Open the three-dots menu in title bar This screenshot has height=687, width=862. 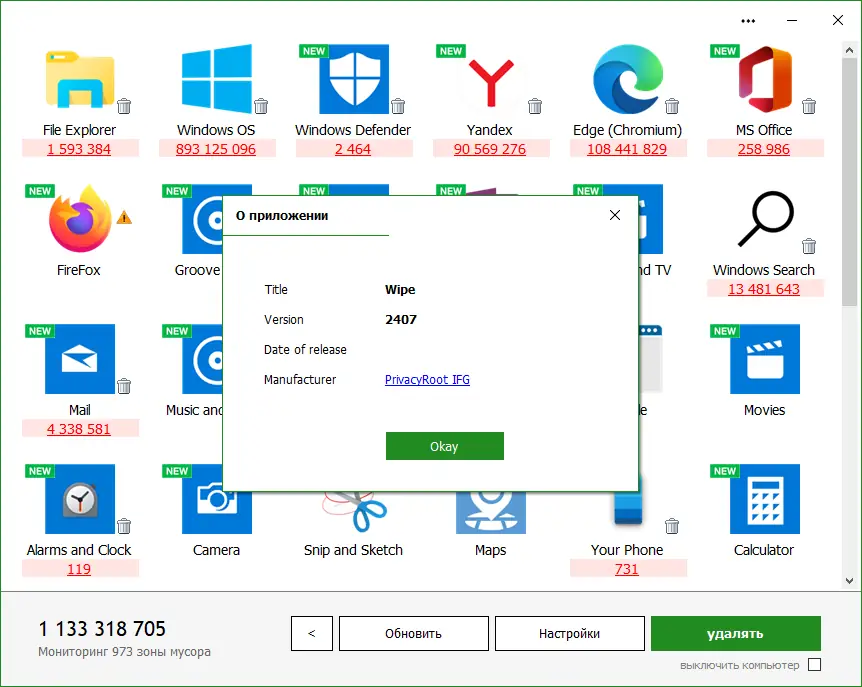pyautogui.click(x=748, y=21)
